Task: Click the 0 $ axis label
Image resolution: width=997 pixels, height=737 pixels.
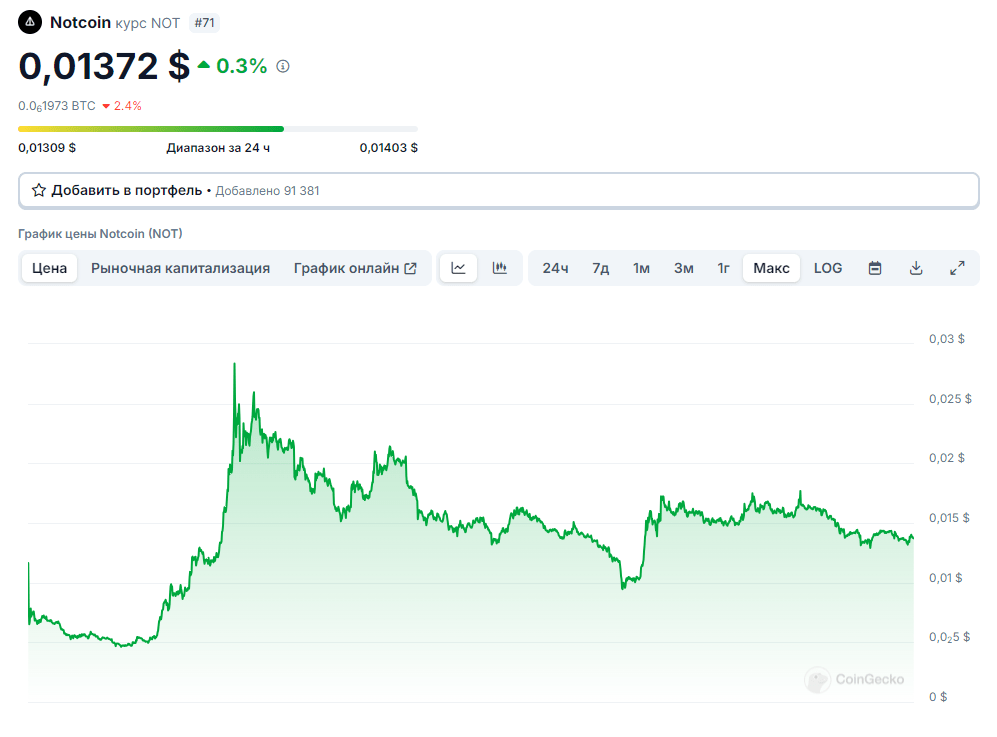Action: click(x=938, y=697)
